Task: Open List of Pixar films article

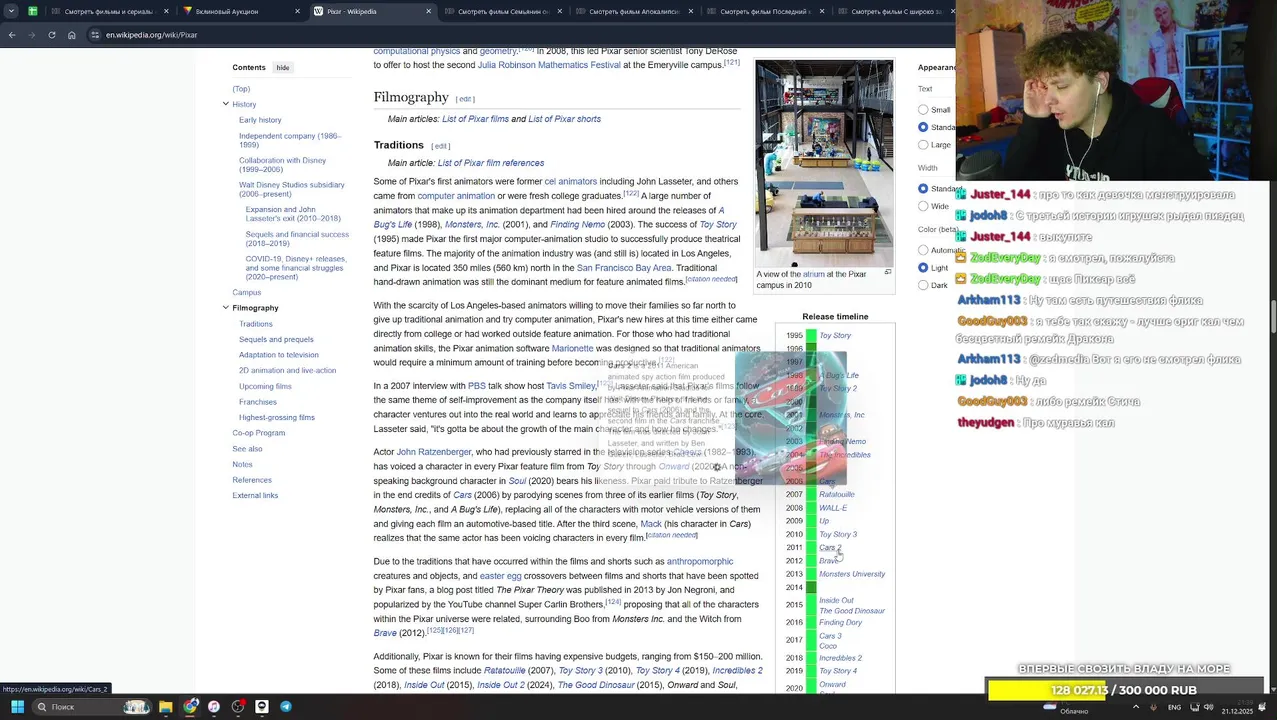Action: pos(475,119)
